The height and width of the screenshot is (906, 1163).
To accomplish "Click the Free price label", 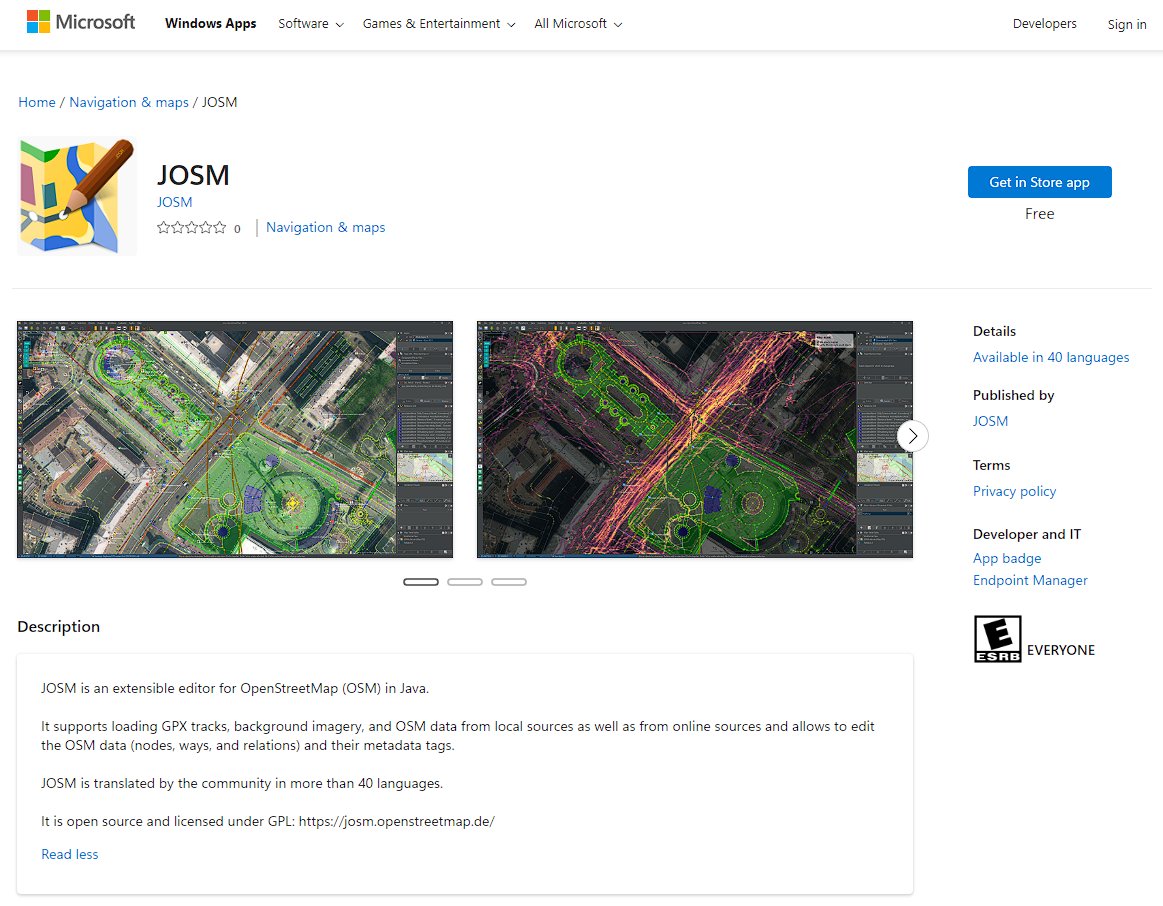I will (1039, 214).
